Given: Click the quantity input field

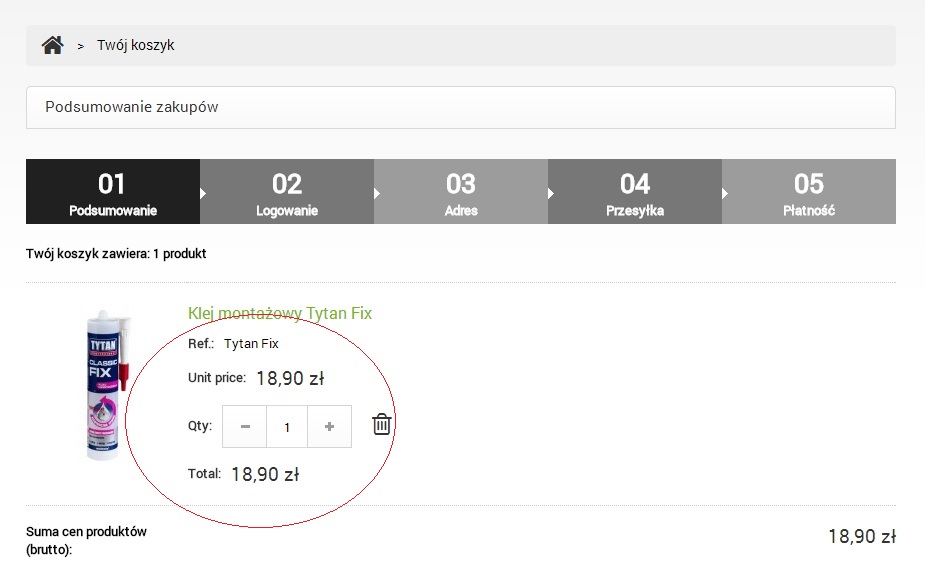Looking at the screenshot, I should click(287, 426).
